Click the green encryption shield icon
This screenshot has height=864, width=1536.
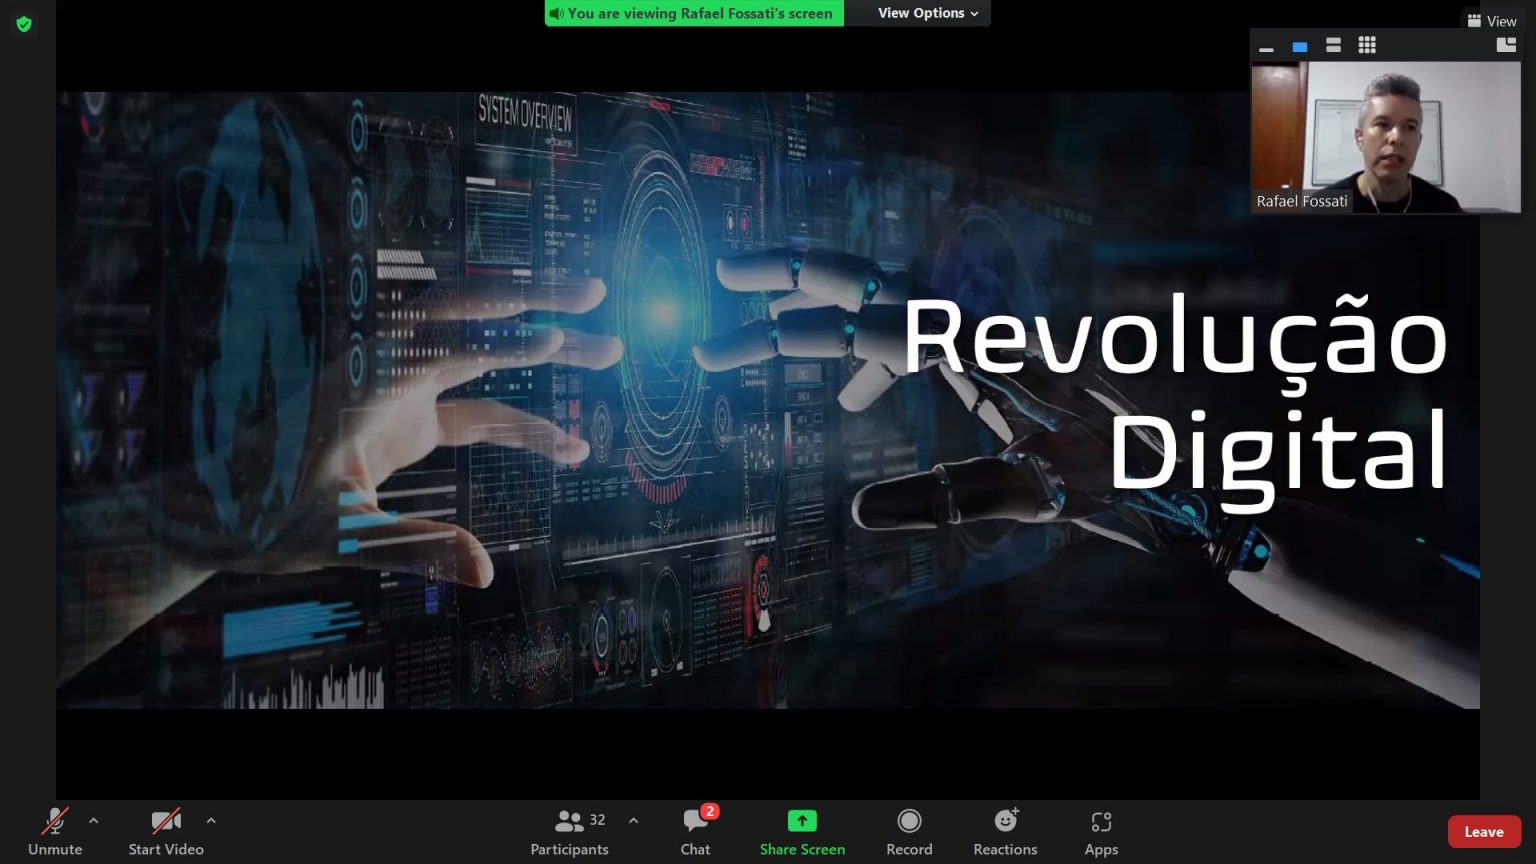point(24,24)
